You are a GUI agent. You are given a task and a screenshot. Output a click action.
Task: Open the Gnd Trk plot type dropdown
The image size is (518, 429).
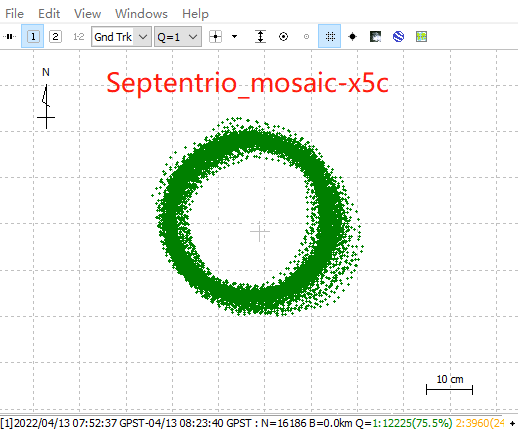click(x=121, y=36)
